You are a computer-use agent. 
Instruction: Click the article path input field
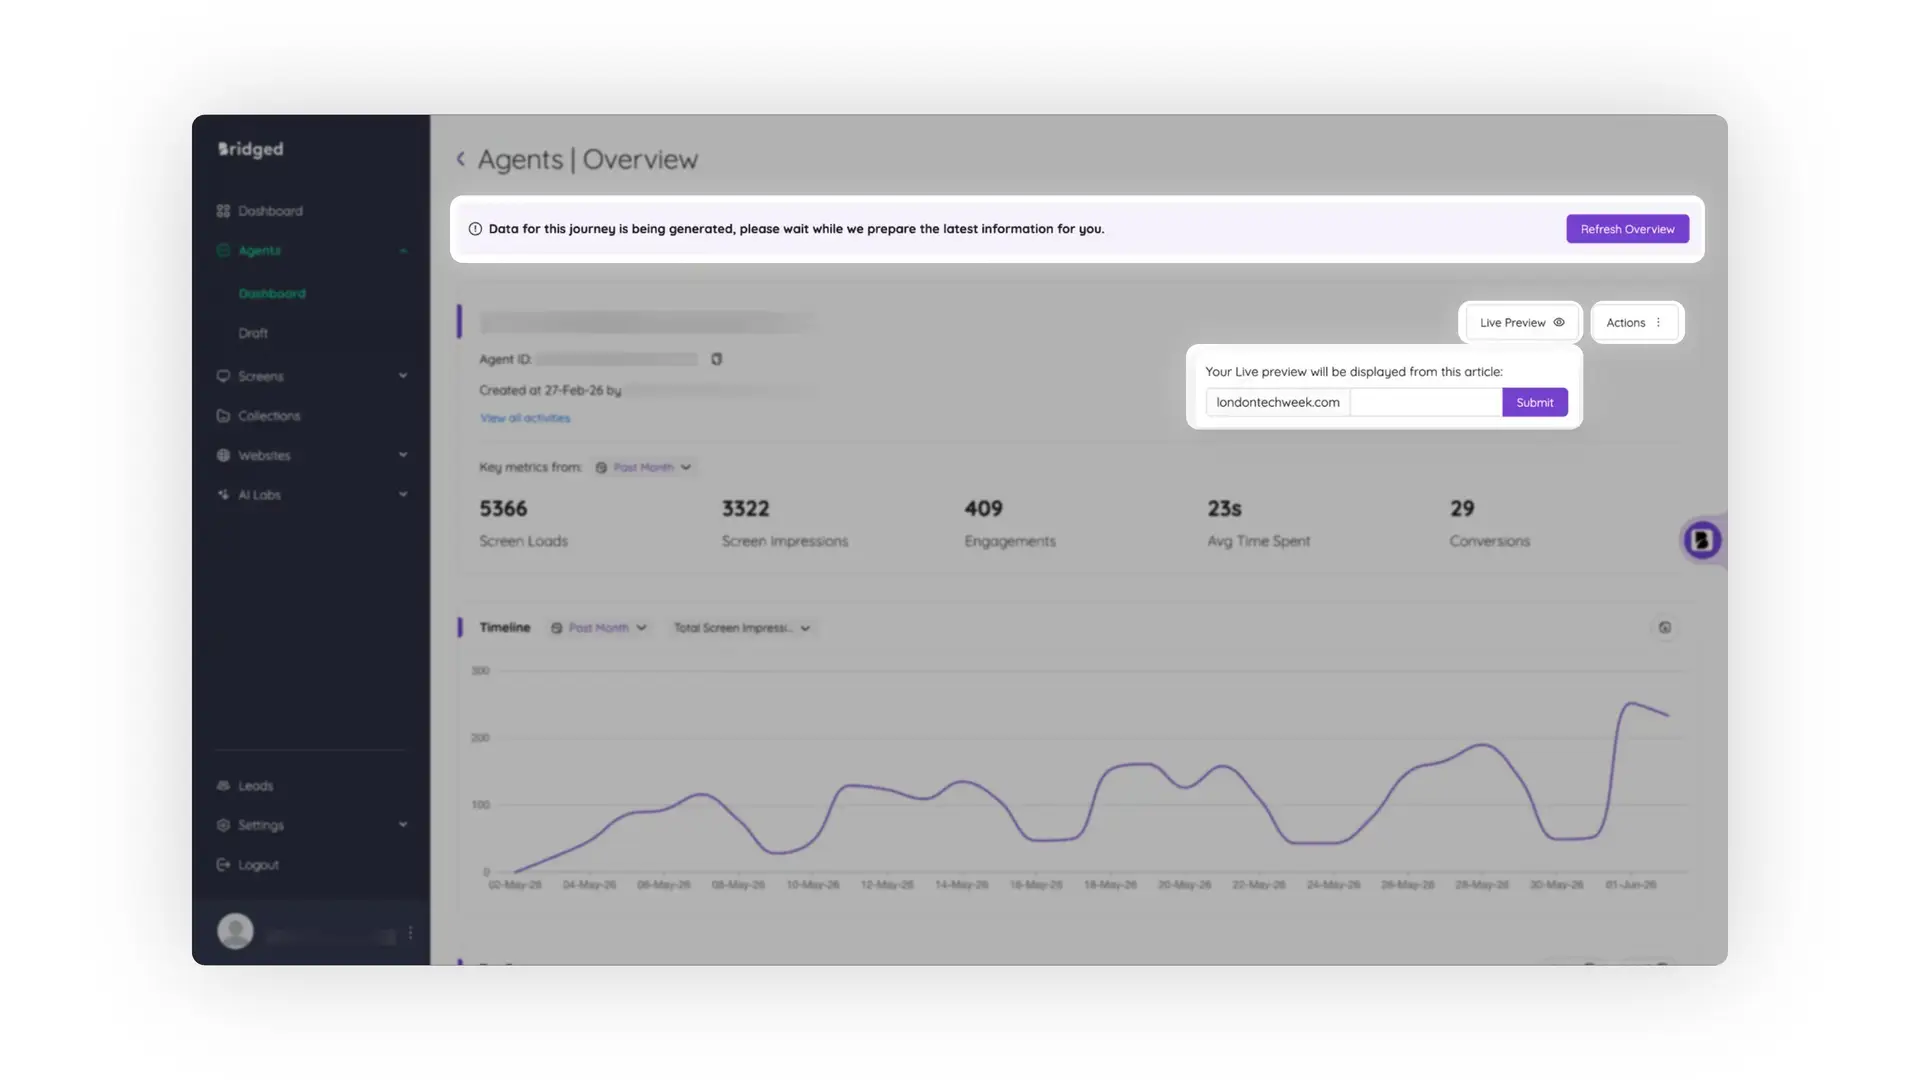tap(1426, 402)
